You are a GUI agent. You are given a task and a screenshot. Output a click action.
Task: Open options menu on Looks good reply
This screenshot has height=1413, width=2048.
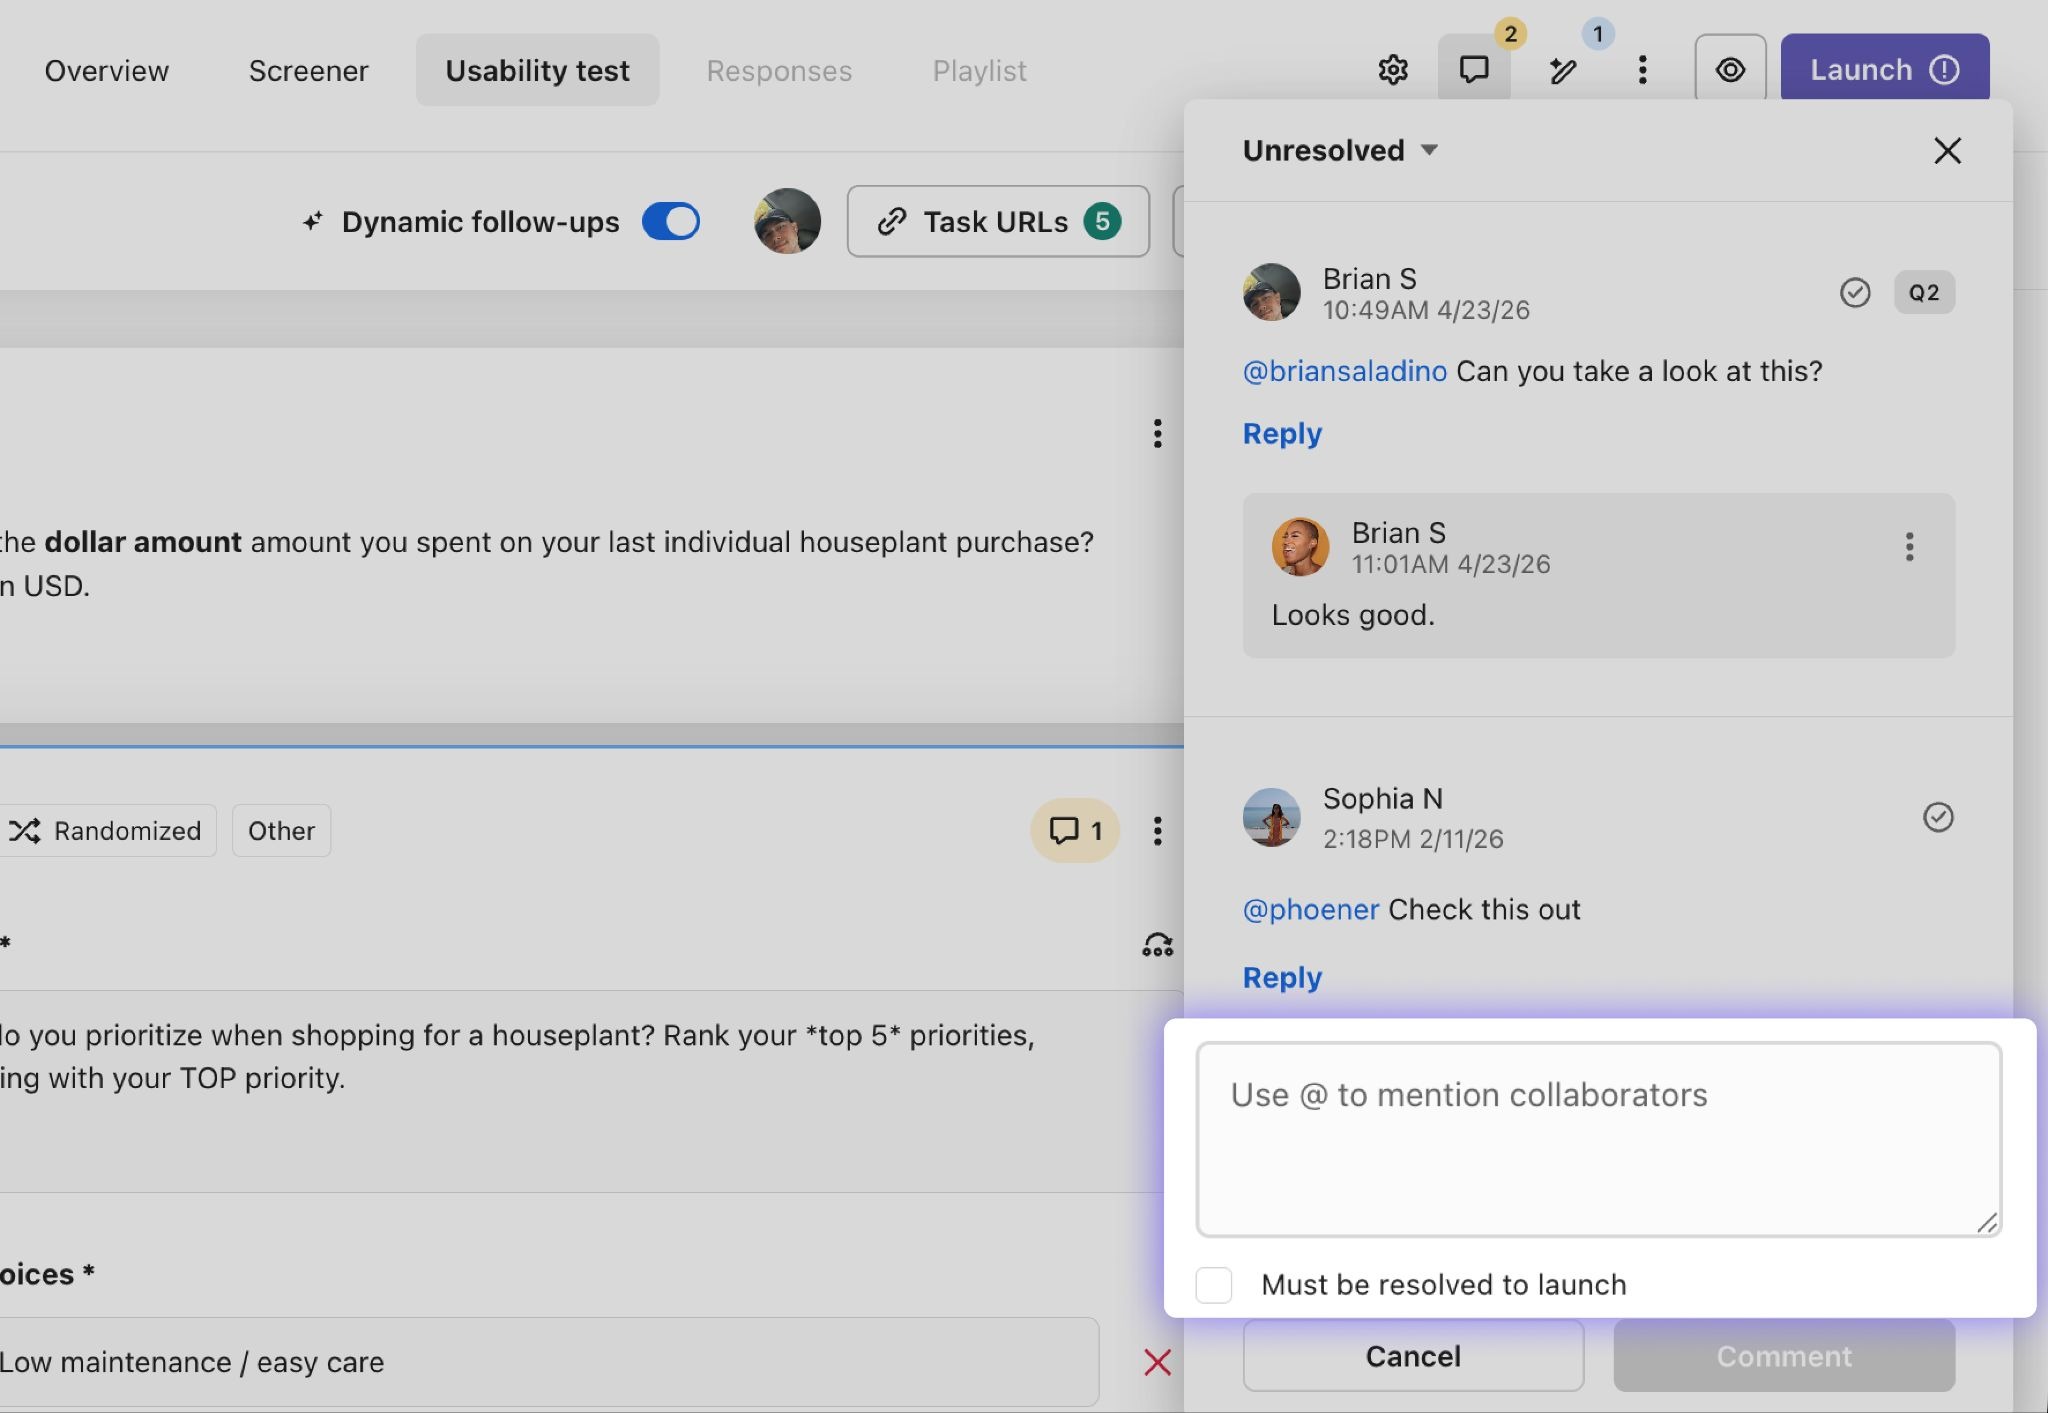1909,547
